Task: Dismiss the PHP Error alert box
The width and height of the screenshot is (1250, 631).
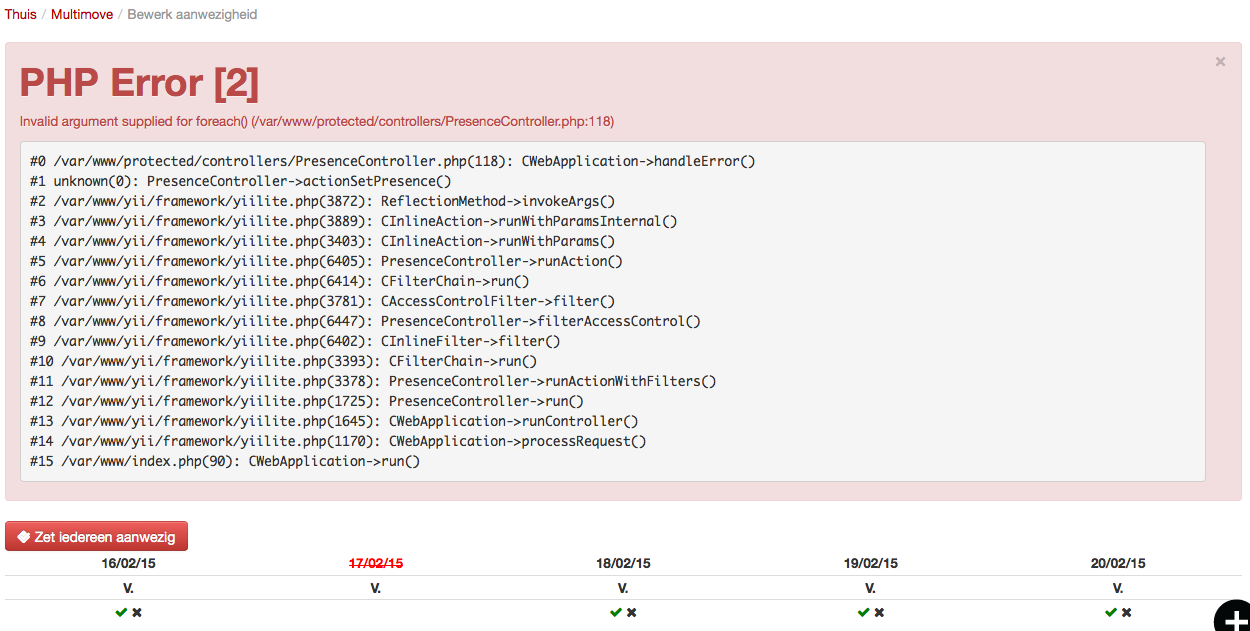Action: tap(1220, 62)
